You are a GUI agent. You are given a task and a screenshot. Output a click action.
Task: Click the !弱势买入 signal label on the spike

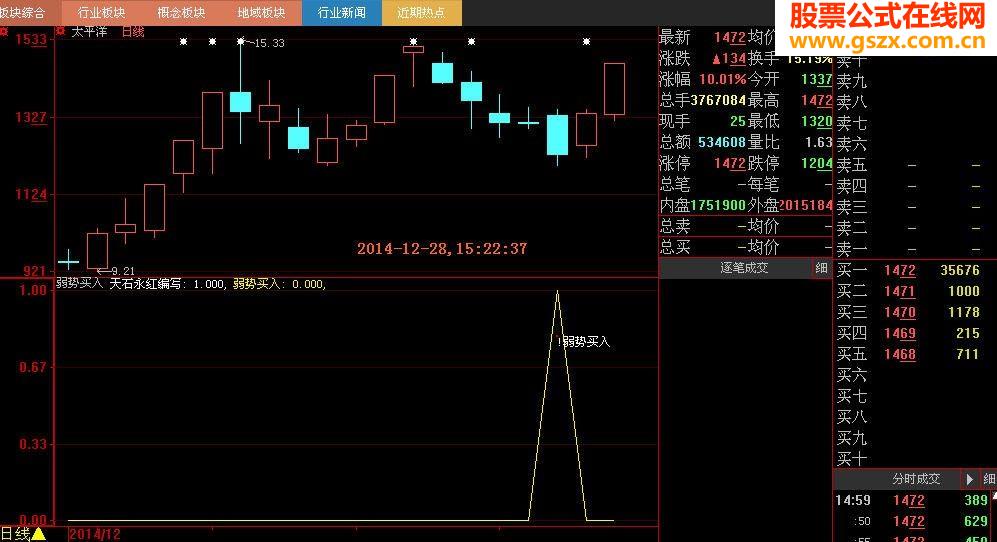click(584, 342)
